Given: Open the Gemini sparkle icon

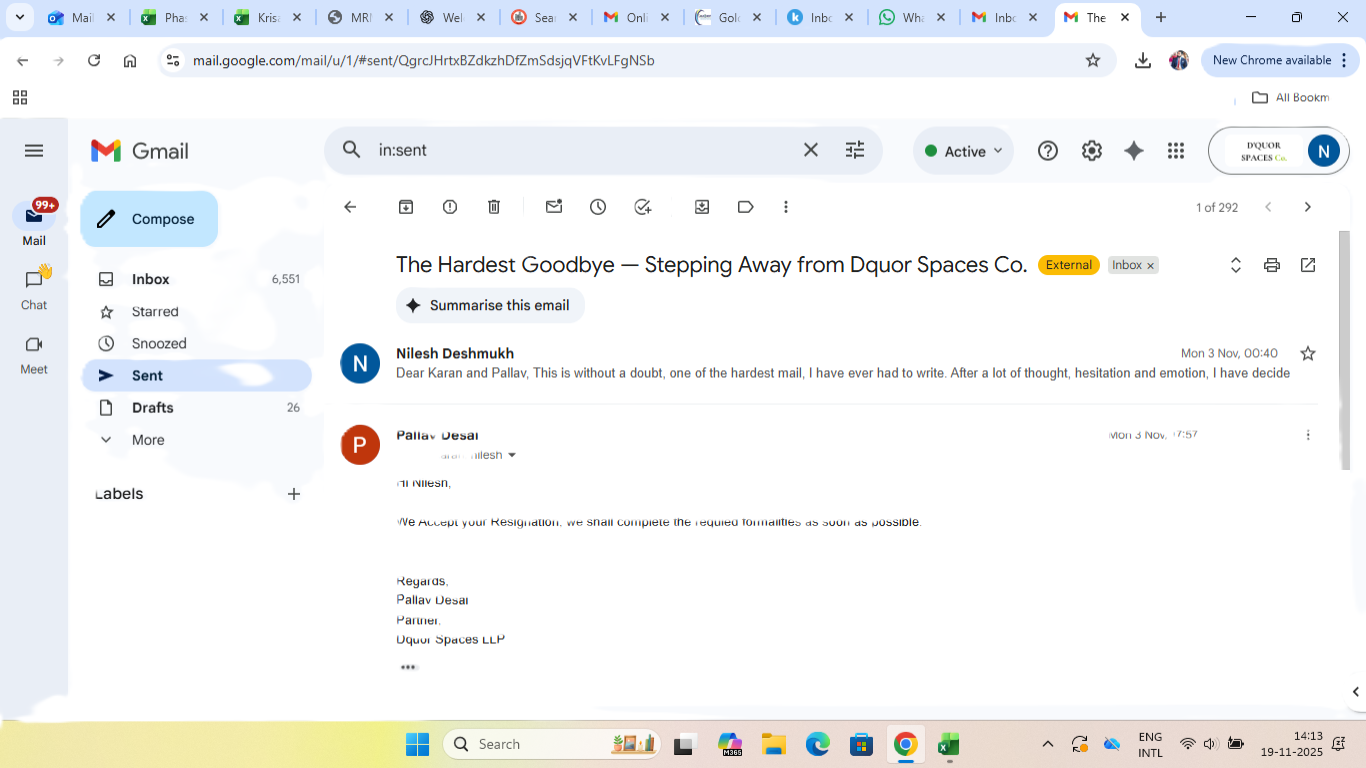Looking at the screenshot, I should pyautogui.click(x=1134, y=151).
